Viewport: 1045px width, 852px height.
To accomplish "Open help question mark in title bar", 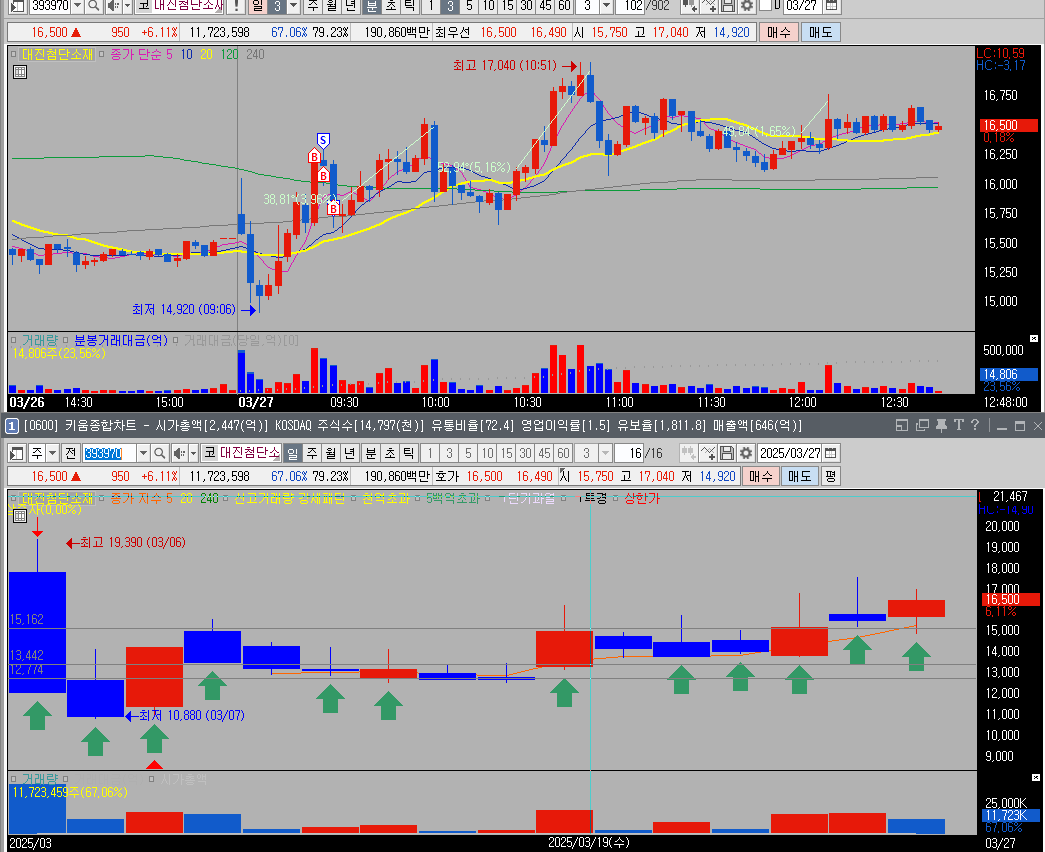I will click(x=975, y=425).
